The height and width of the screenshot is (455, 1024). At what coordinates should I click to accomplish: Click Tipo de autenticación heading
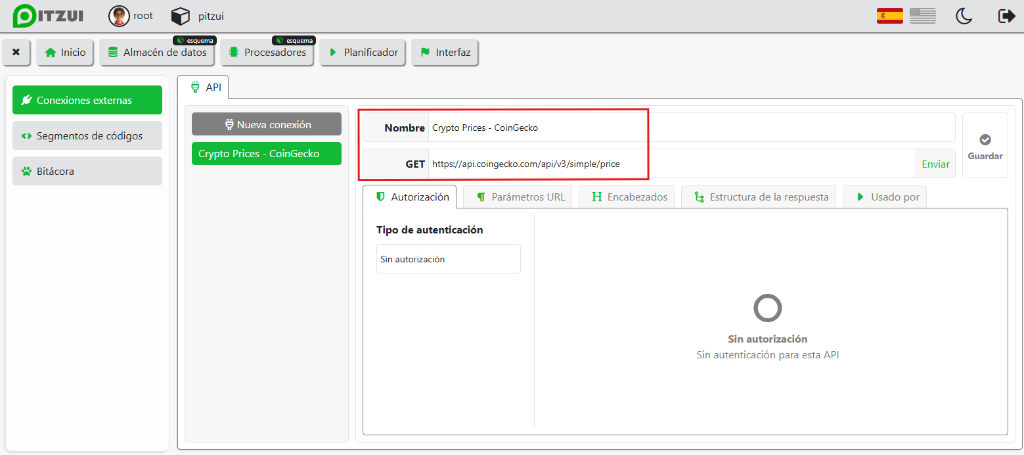(x=430, y=230)
